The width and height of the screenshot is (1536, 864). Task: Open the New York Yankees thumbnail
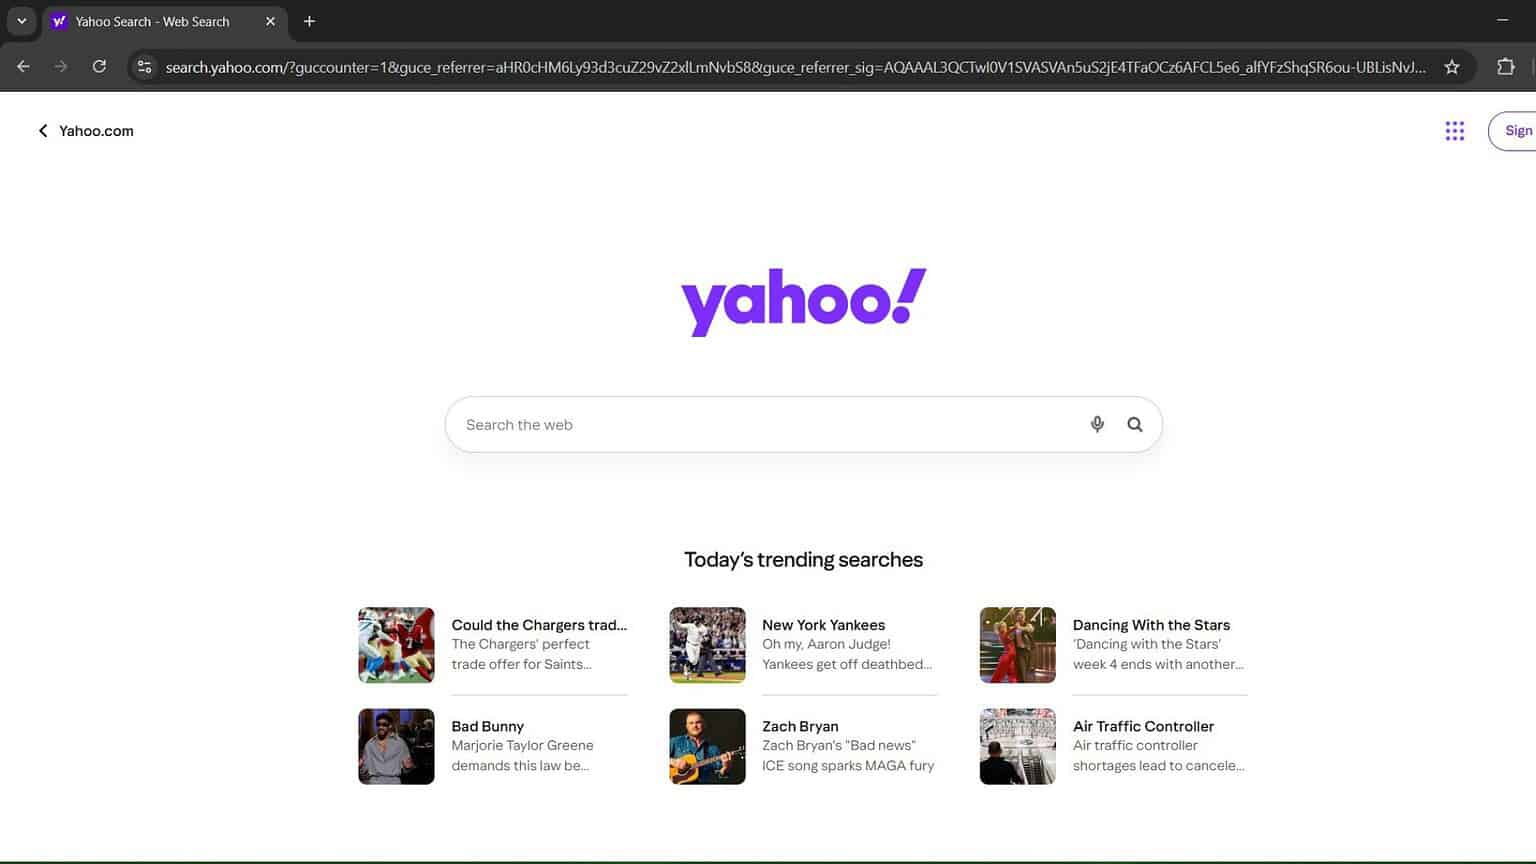[707, 645]
